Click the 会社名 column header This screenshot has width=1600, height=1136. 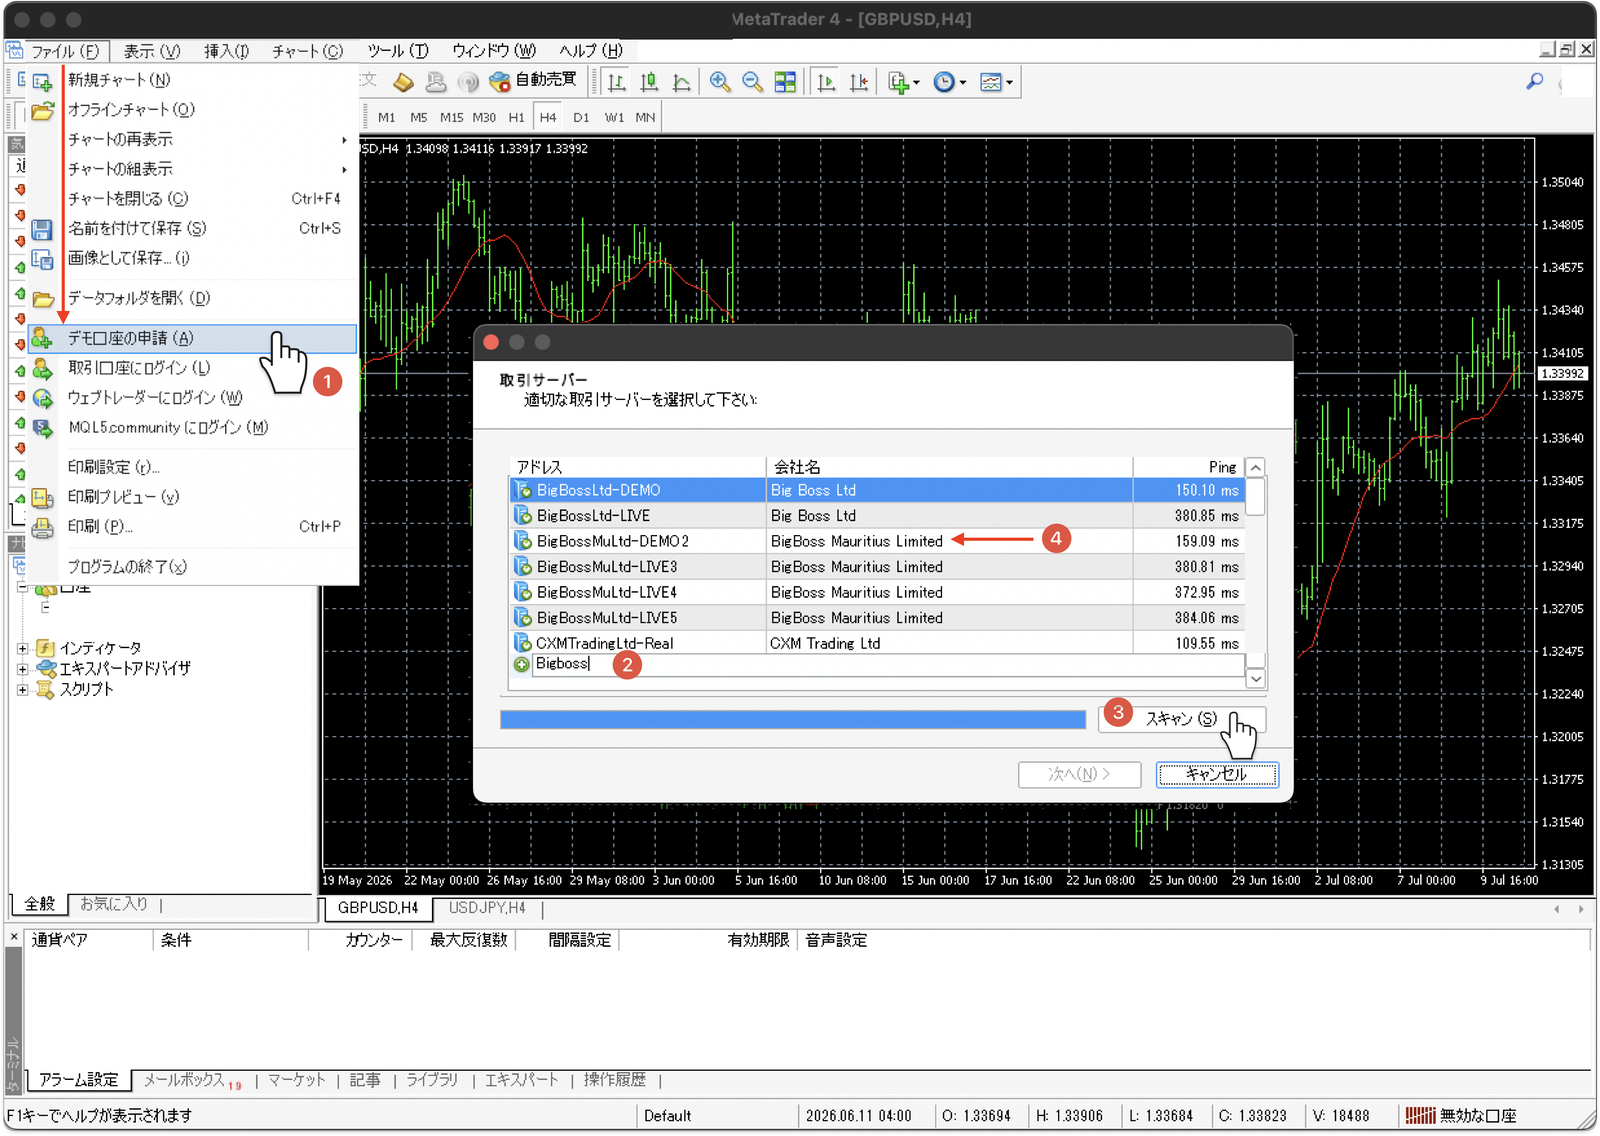point(949,467)
